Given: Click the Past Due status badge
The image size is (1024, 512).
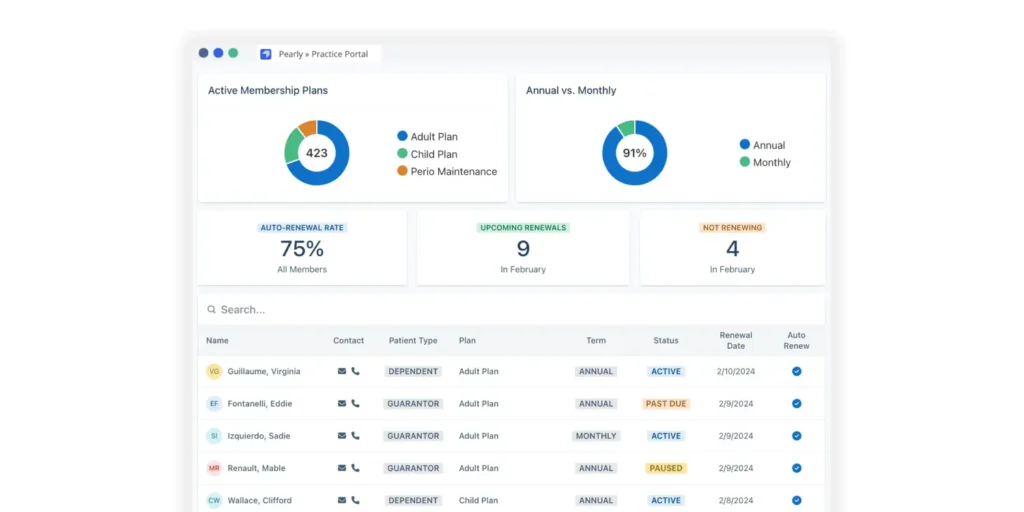Looking at the screenshot, I should click(666, 404).
